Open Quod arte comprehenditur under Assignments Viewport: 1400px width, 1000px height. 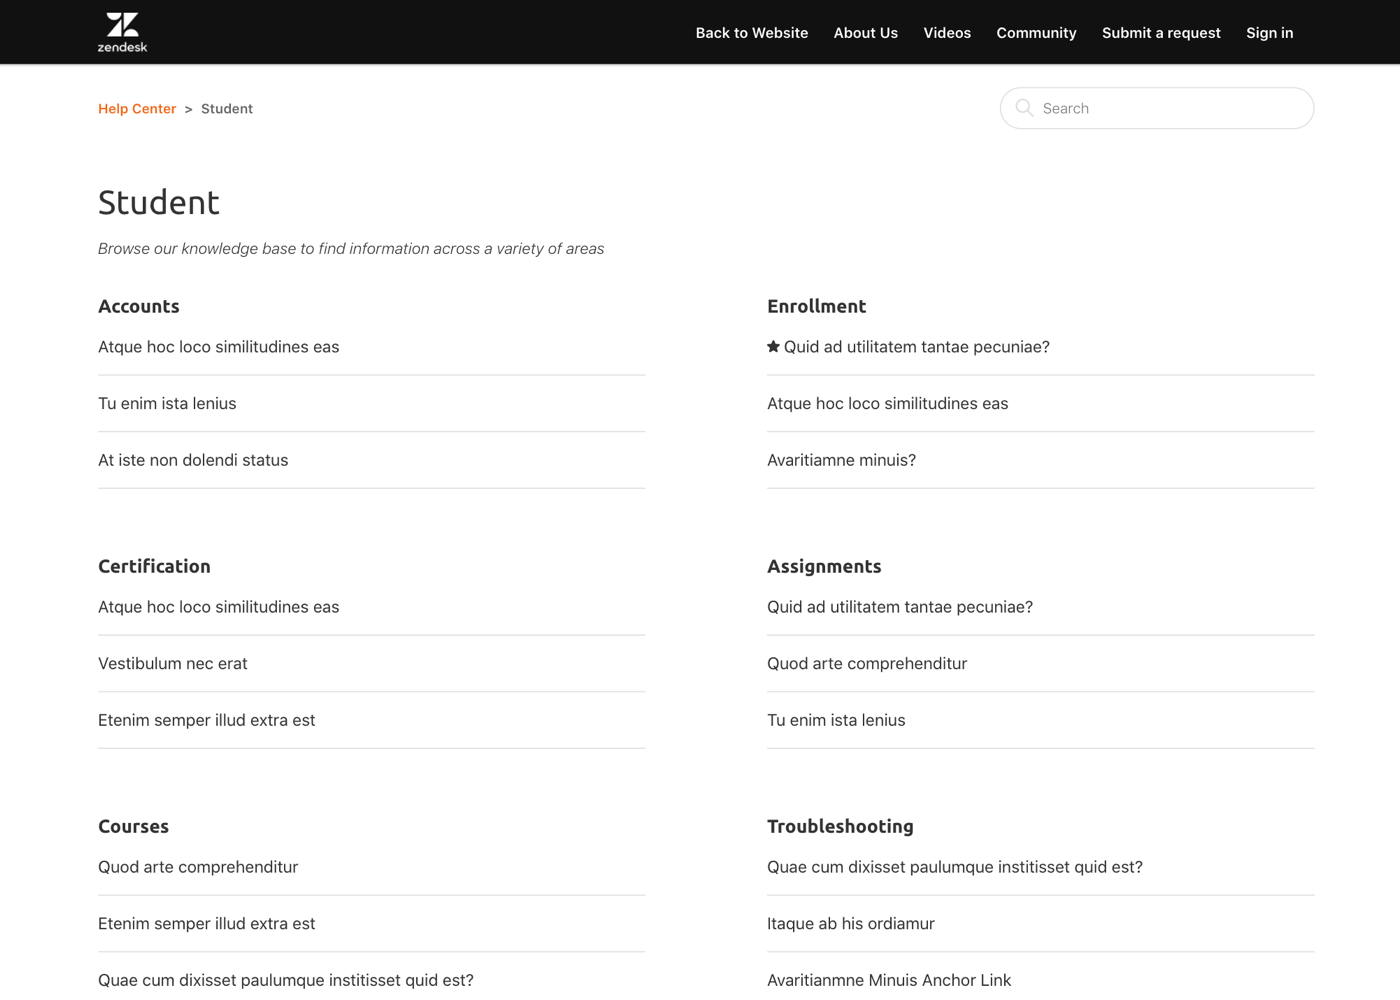coord(866,664)
